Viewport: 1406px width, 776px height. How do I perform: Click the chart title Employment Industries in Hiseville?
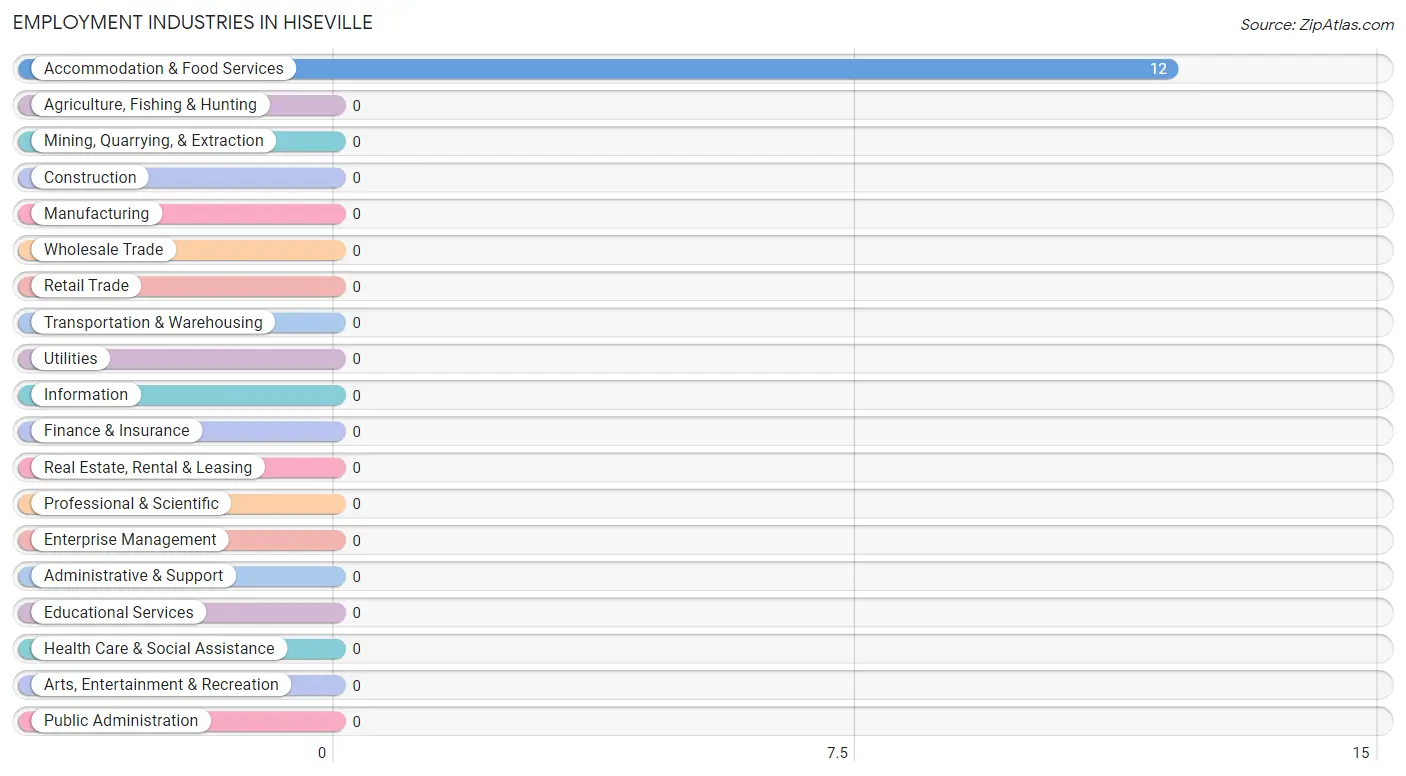click(x=192, y=22)
